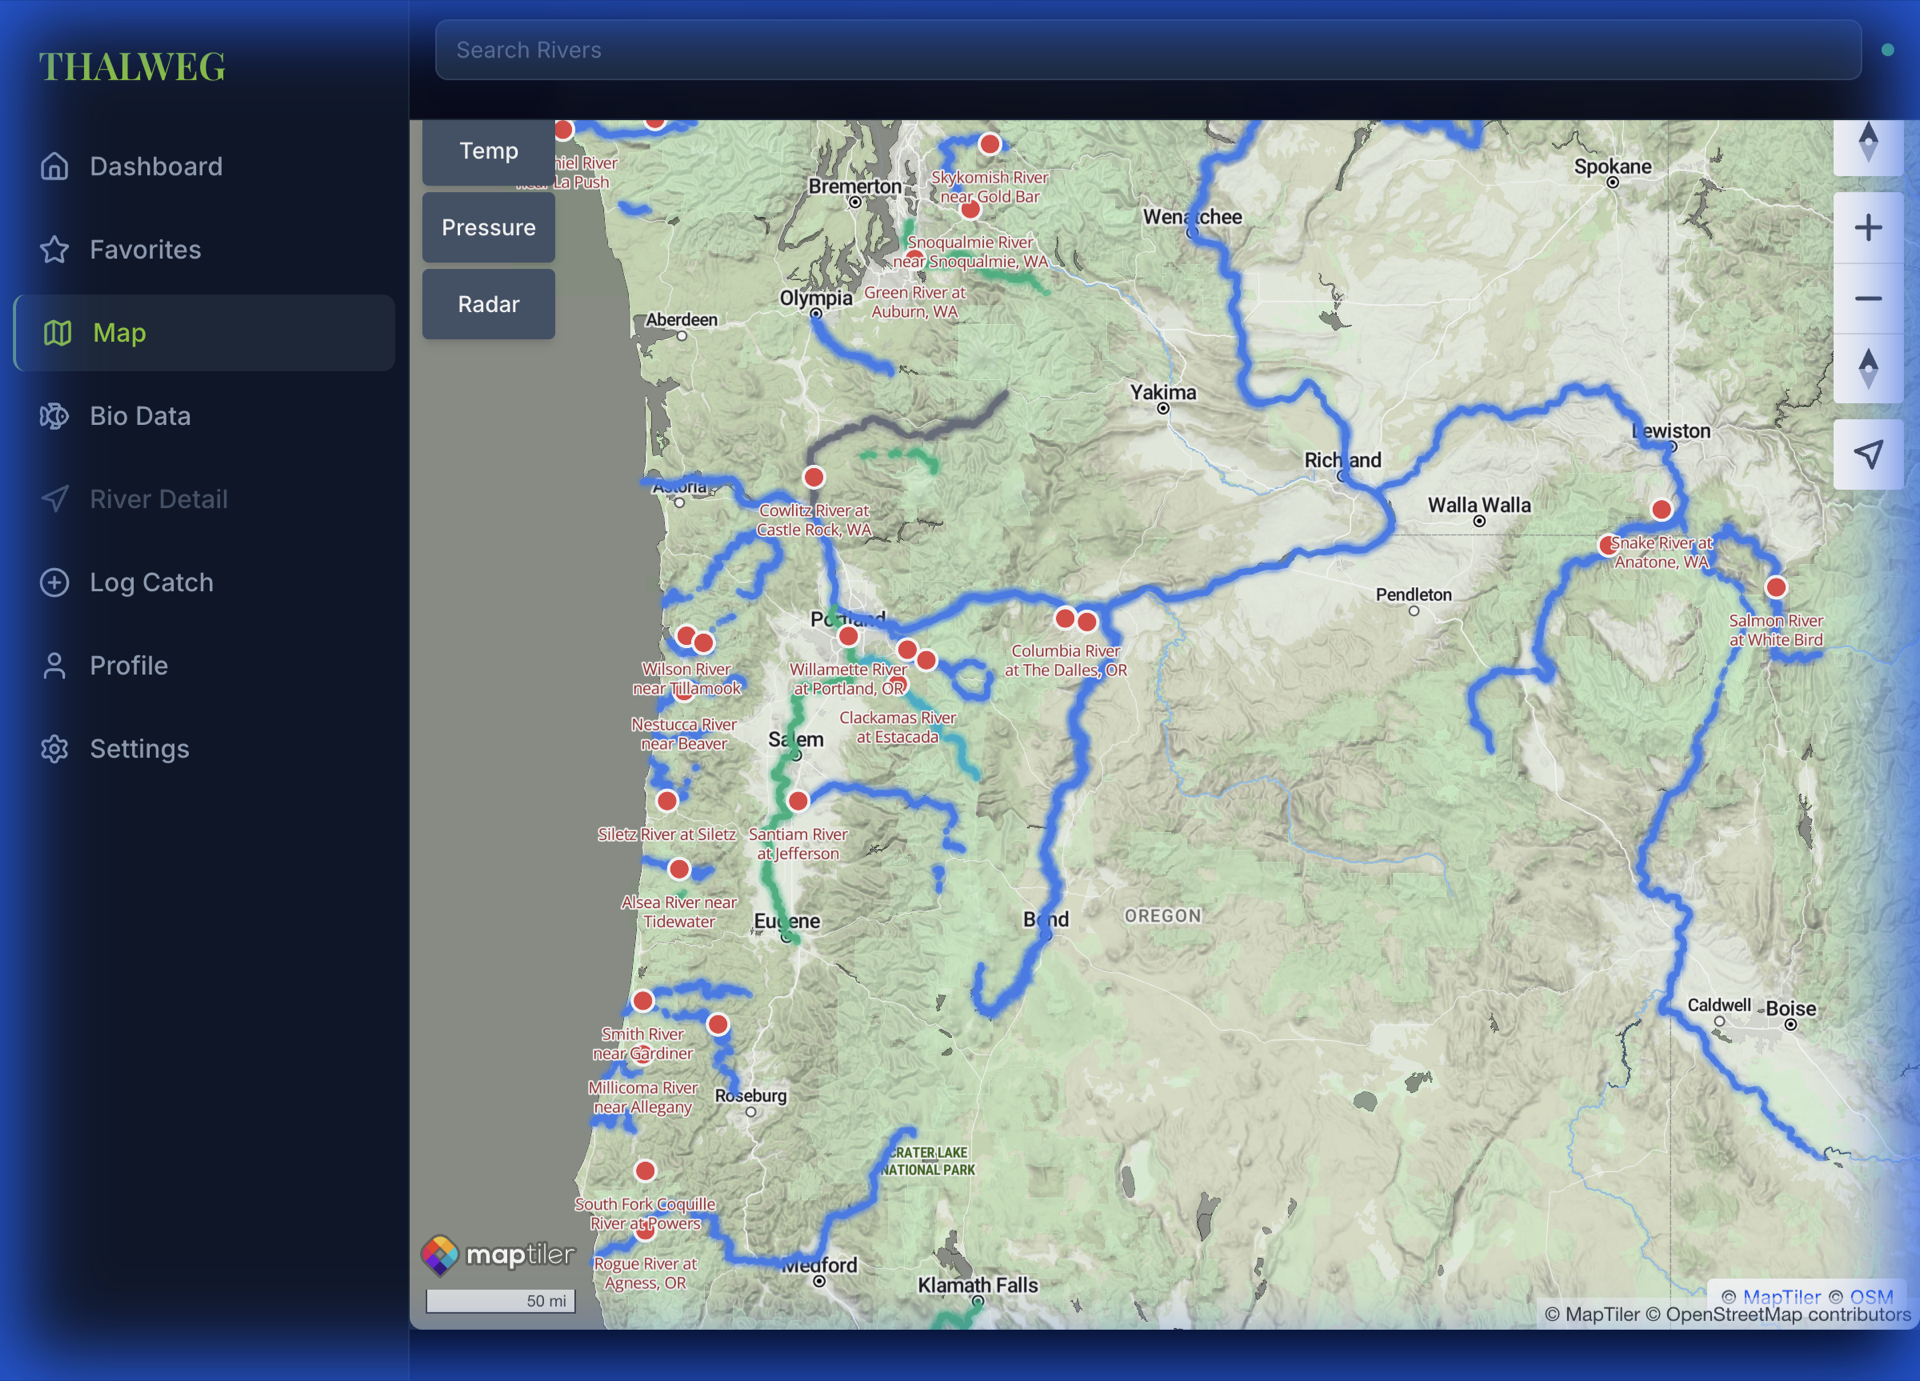Open the Dashboard from the sidebar
Image resolution: width=1920 pixels, height=1381 pixels.
[x=156, y=166]
